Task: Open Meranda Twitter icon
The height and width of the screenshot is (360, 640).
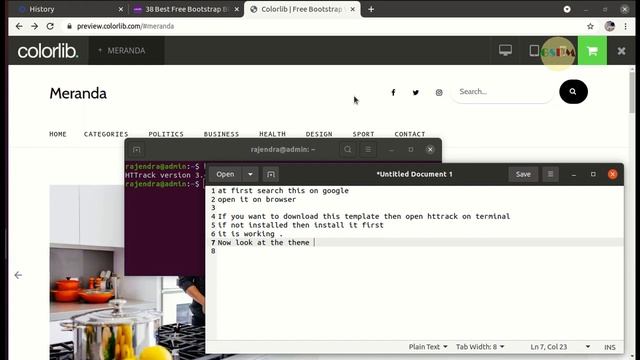Action: (416, 93)
